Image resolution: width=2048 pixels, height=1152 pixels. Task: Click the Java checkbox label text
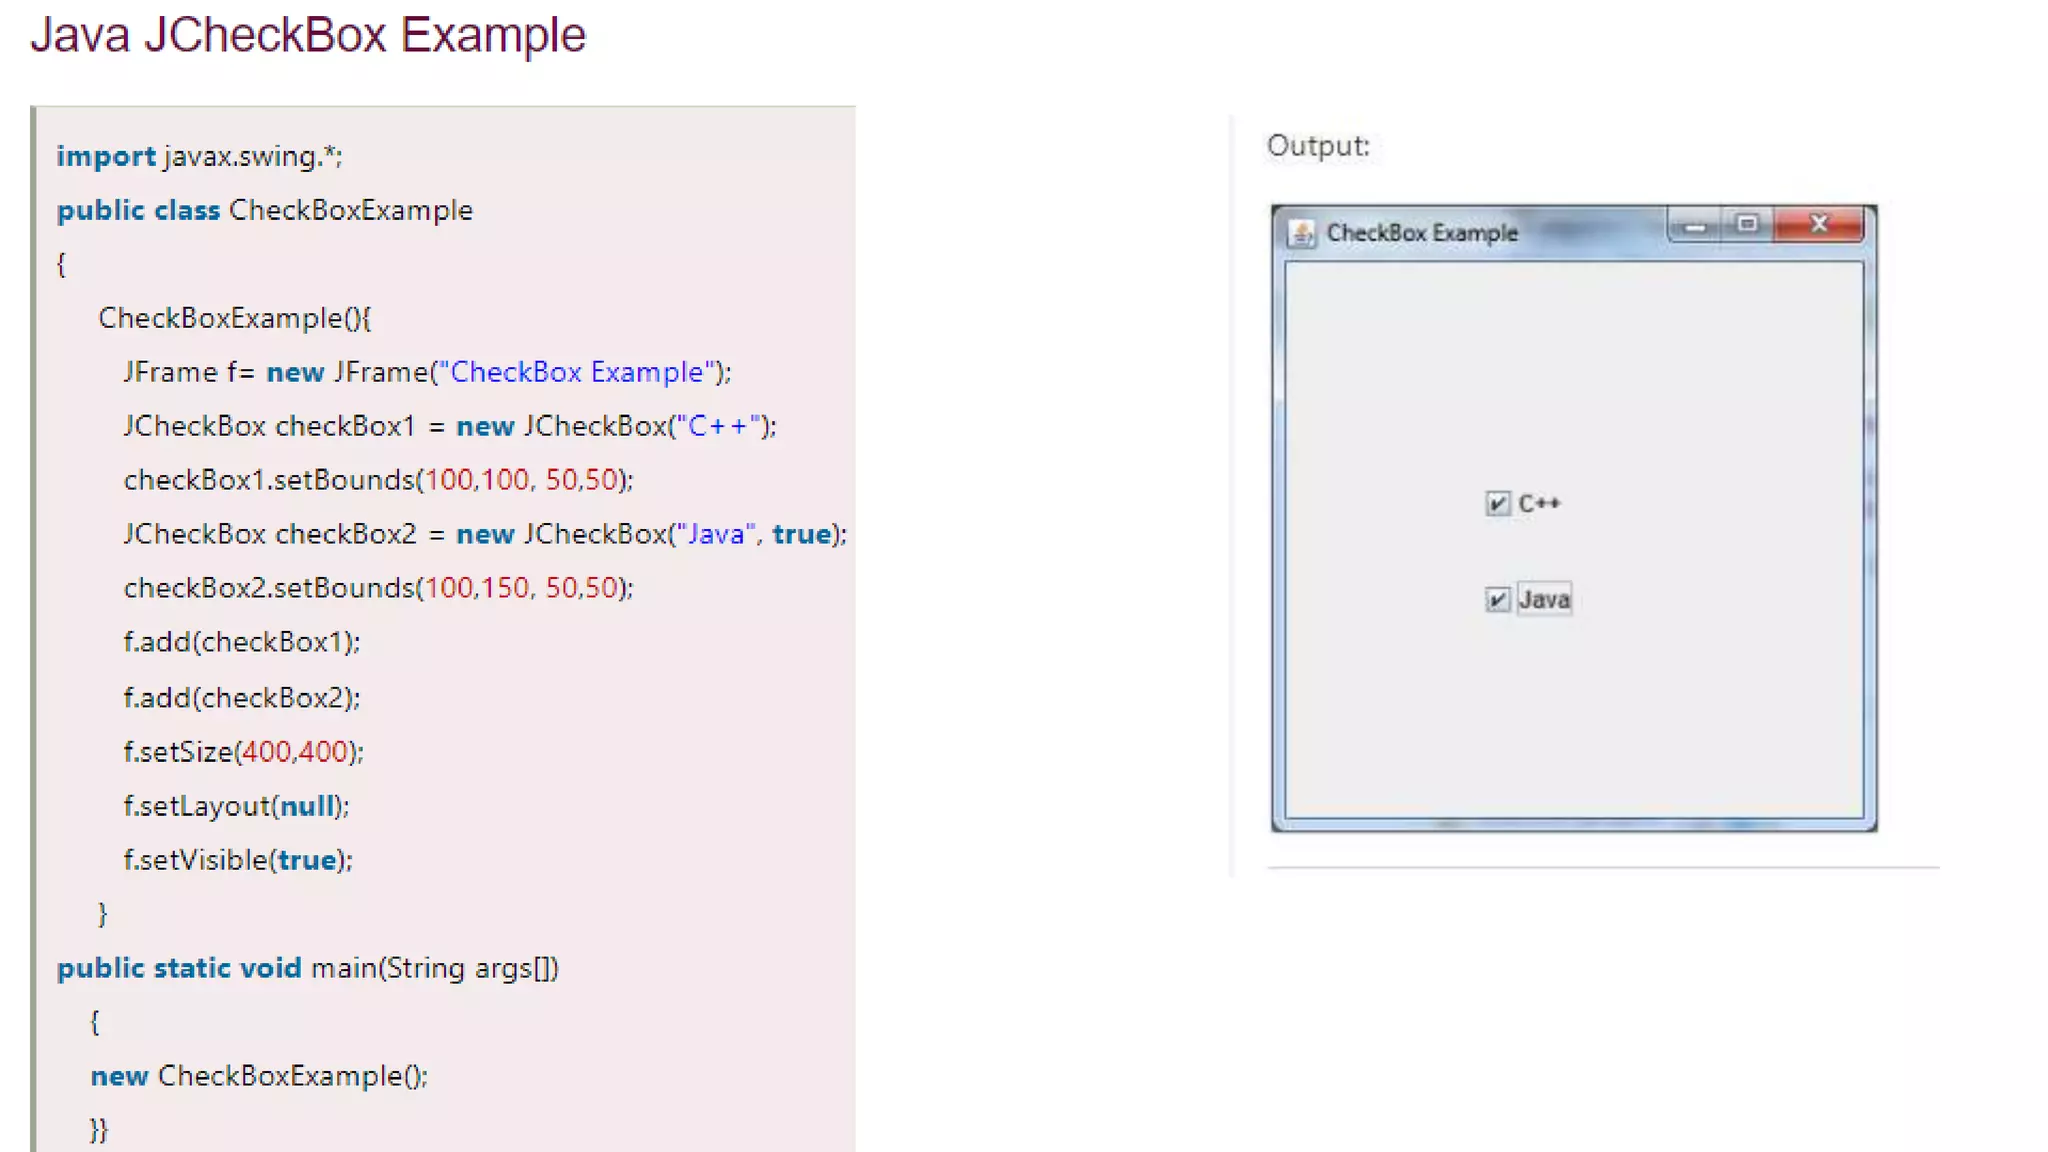pyautogui.click(x=1544, y=599)
